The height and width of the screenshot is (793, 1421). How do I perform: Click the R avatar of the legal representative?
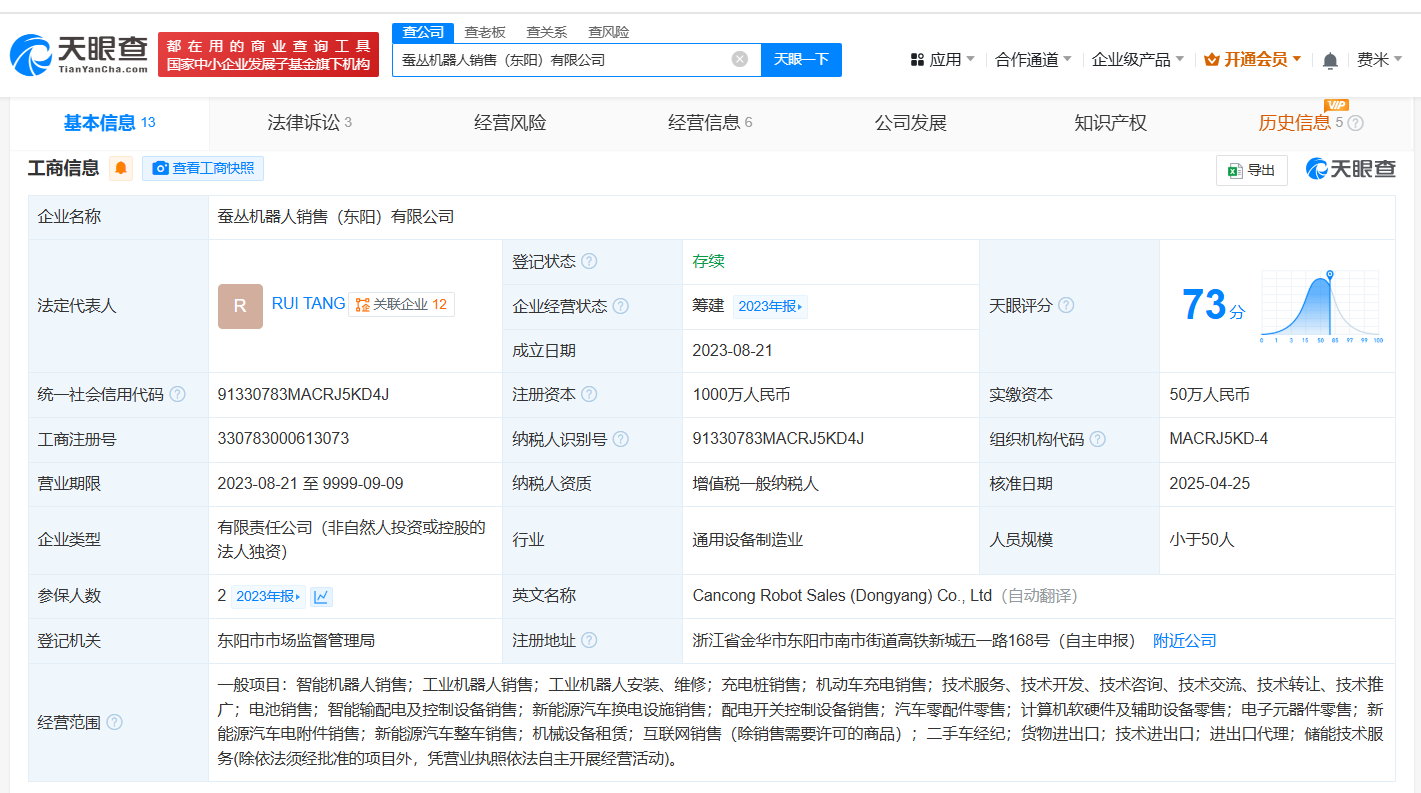point(240,306)
